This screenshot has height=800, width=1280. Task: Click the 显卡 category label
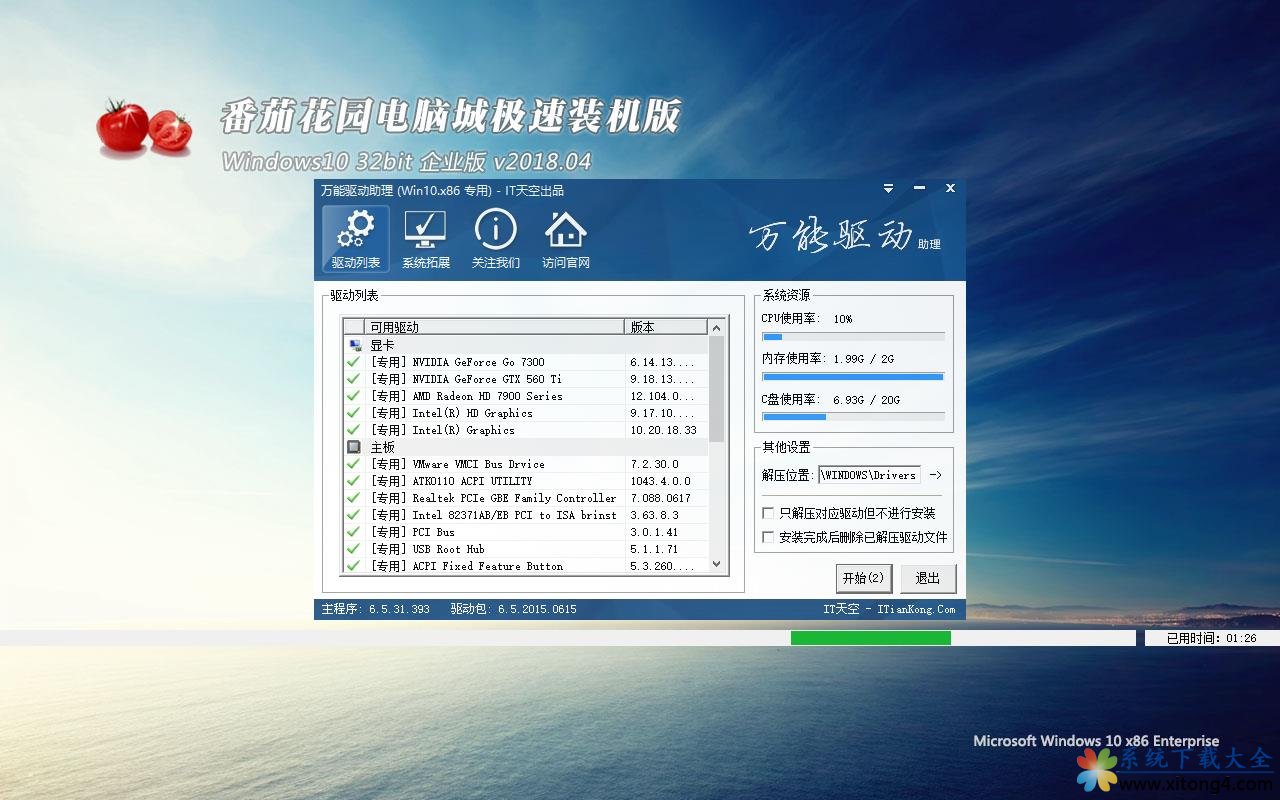382,345
